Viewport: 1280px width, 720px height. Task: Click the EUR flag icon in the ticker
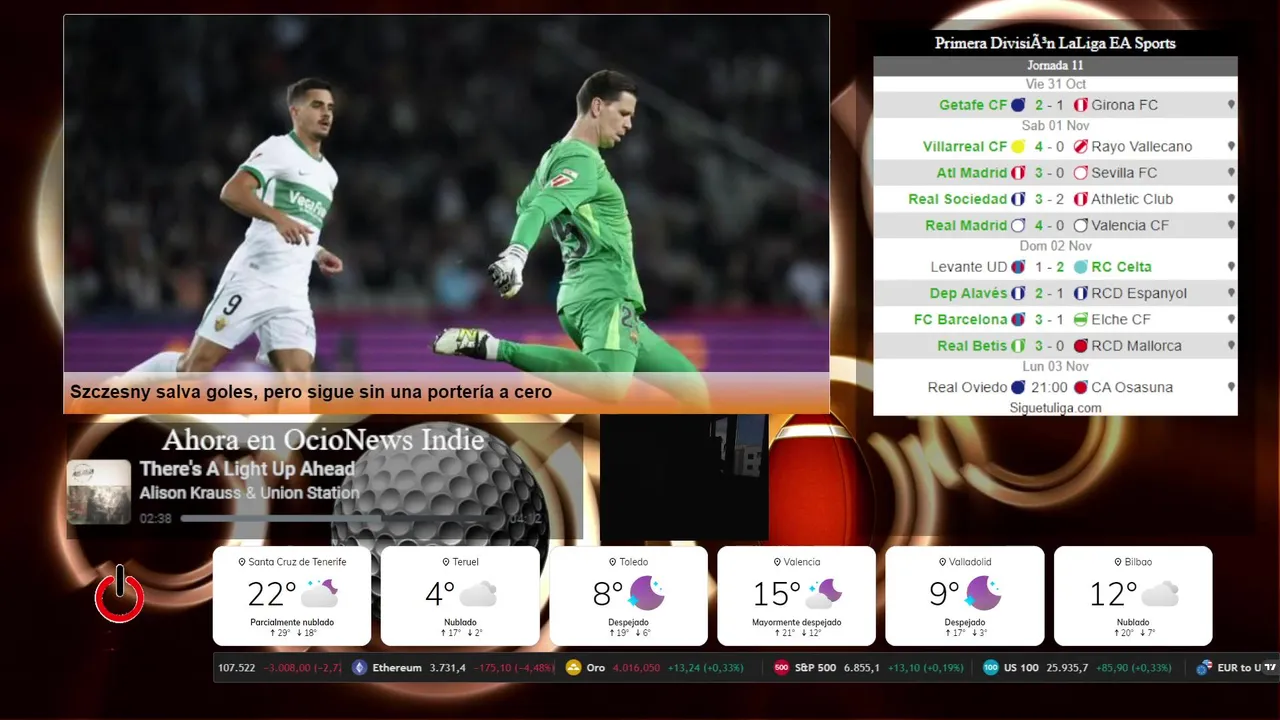point(1204,668)
